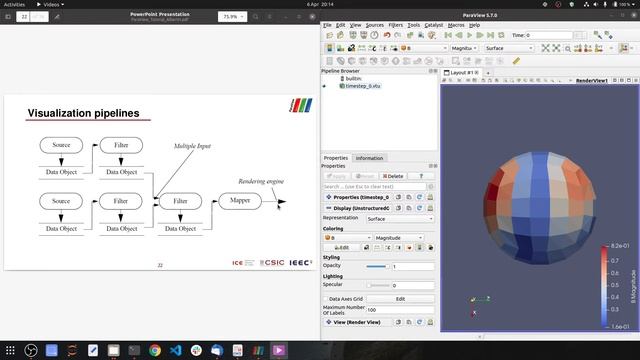Viewport: 640px width, 360px height.
Task: Open the File menu in ParaView
Action: [327, 25]
